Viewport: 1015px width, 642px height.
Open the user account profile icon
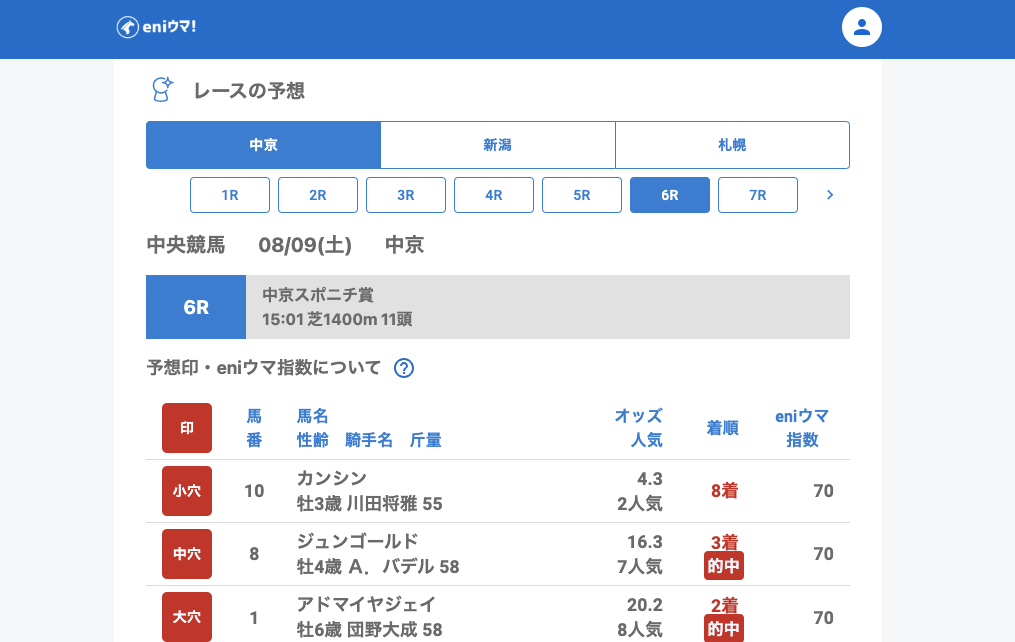coord(861,28)
